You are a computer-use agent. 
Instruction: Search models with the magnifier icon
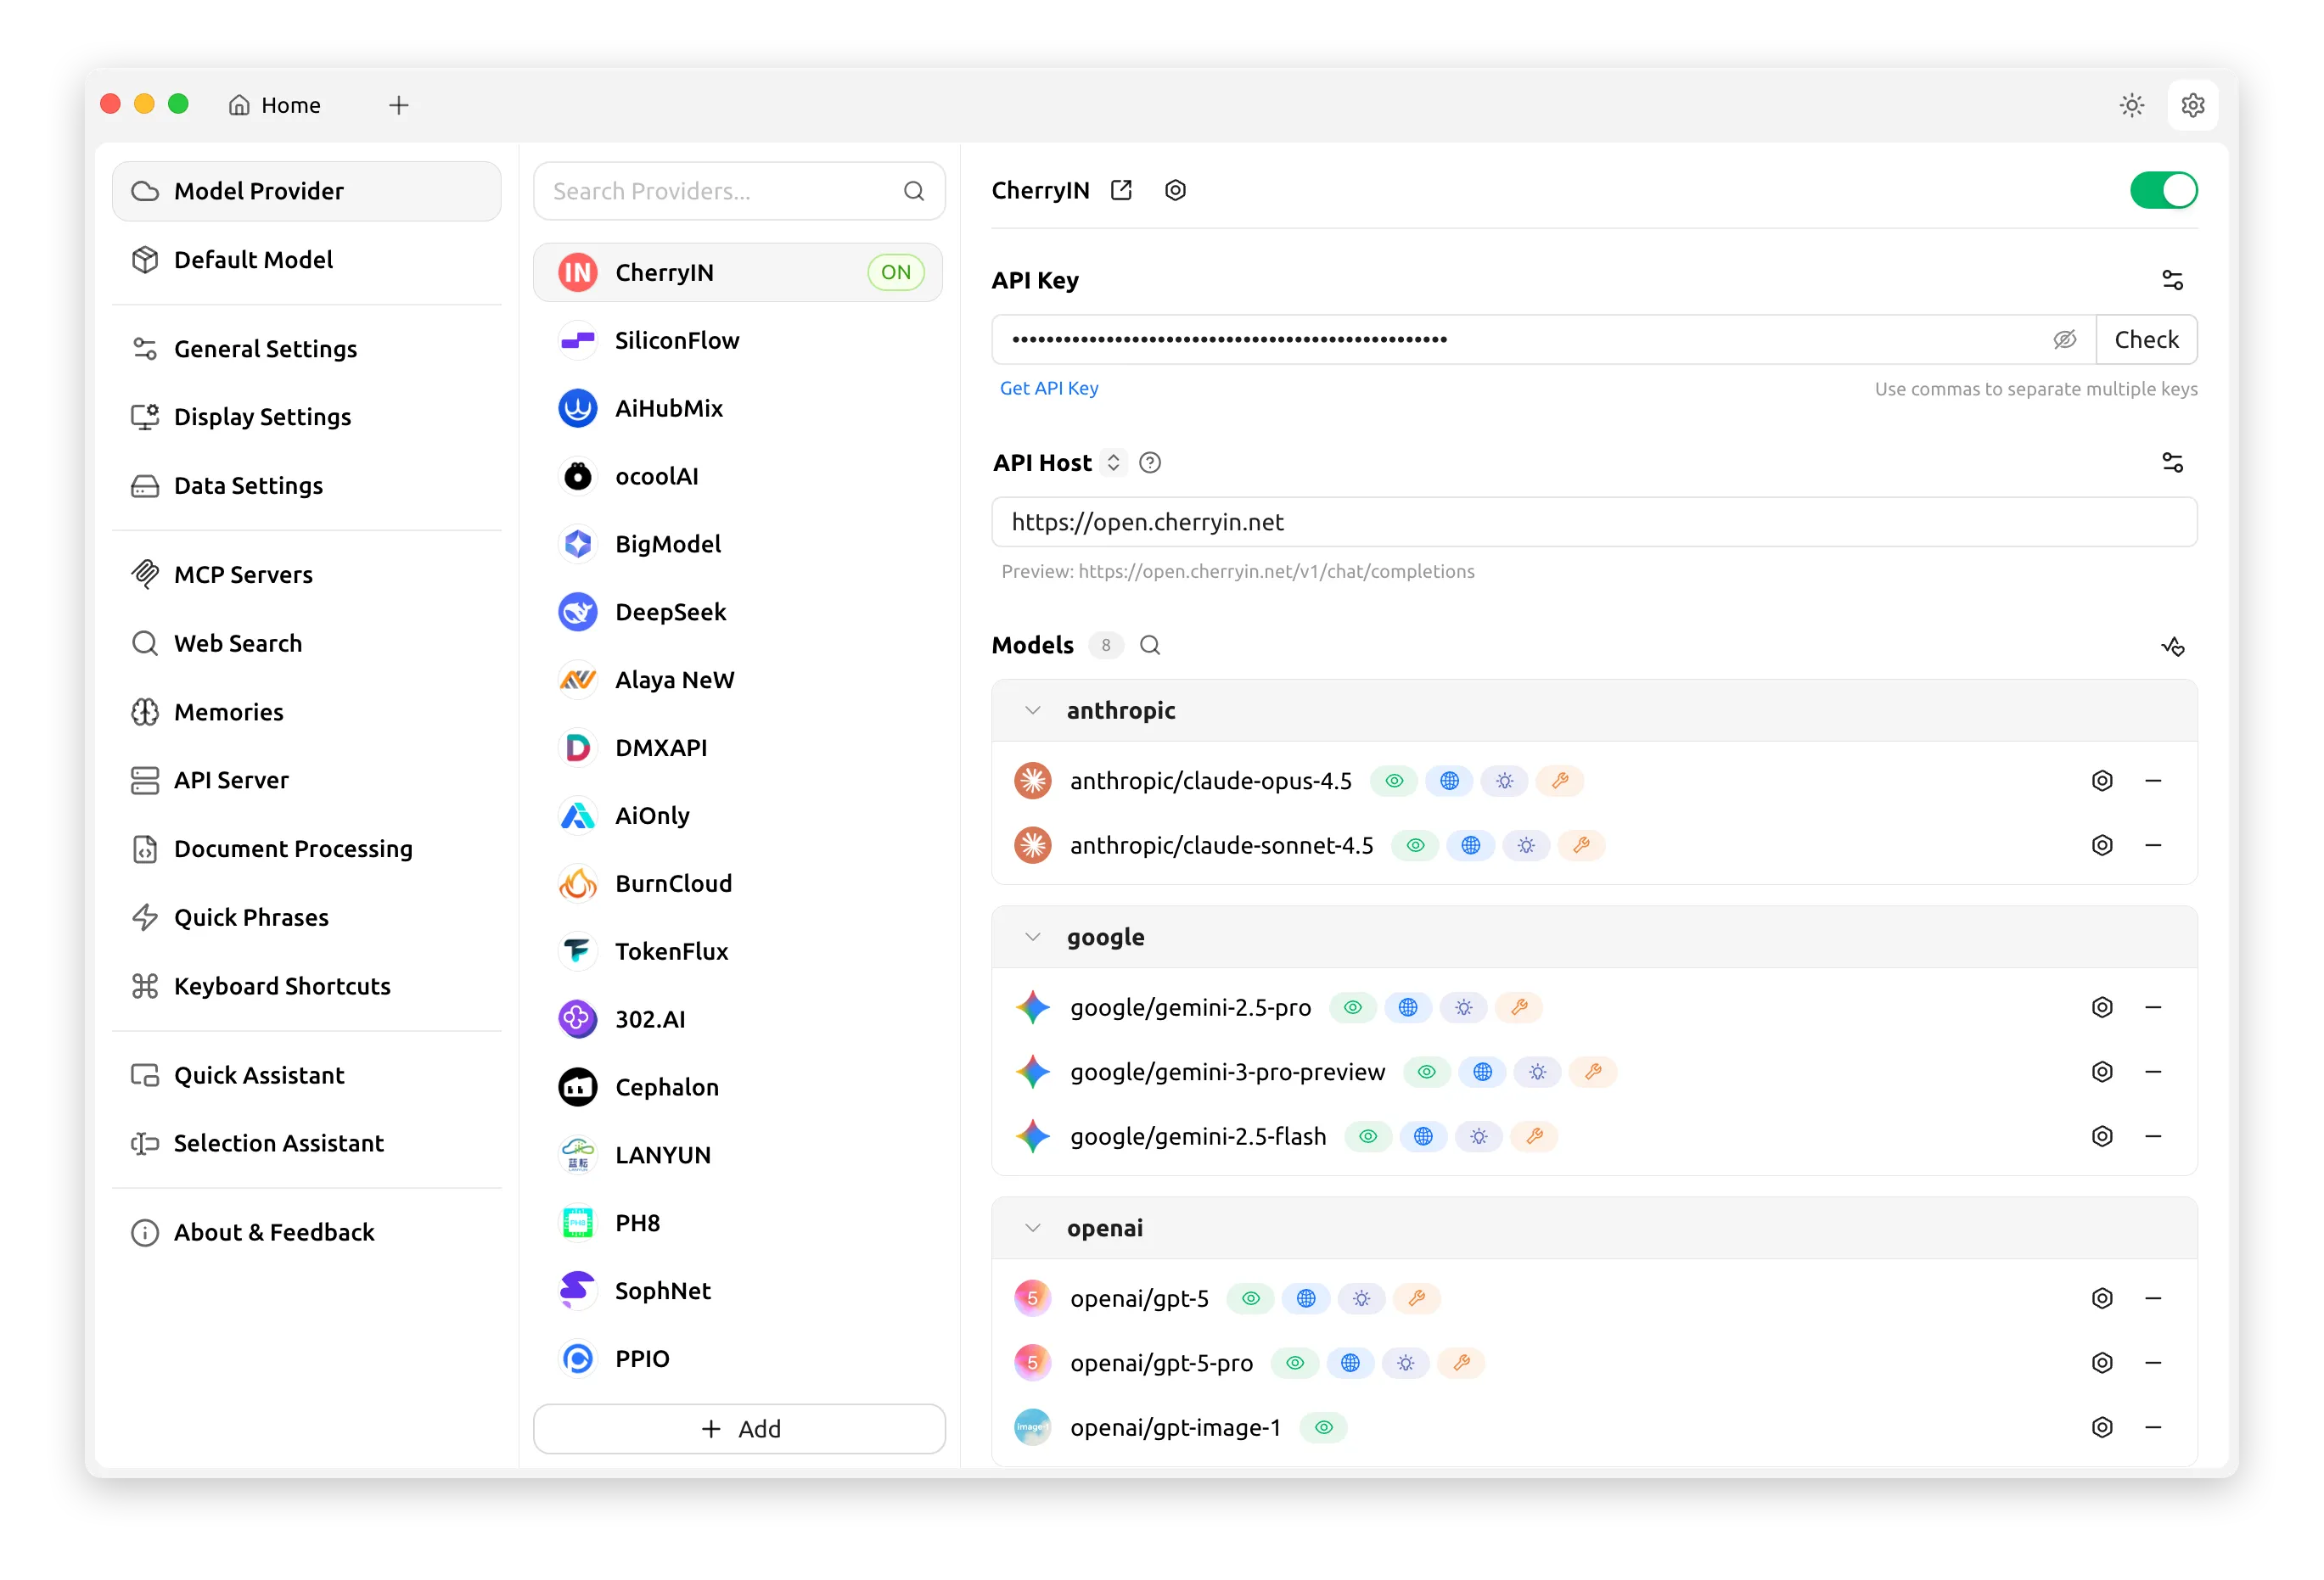1150,645
